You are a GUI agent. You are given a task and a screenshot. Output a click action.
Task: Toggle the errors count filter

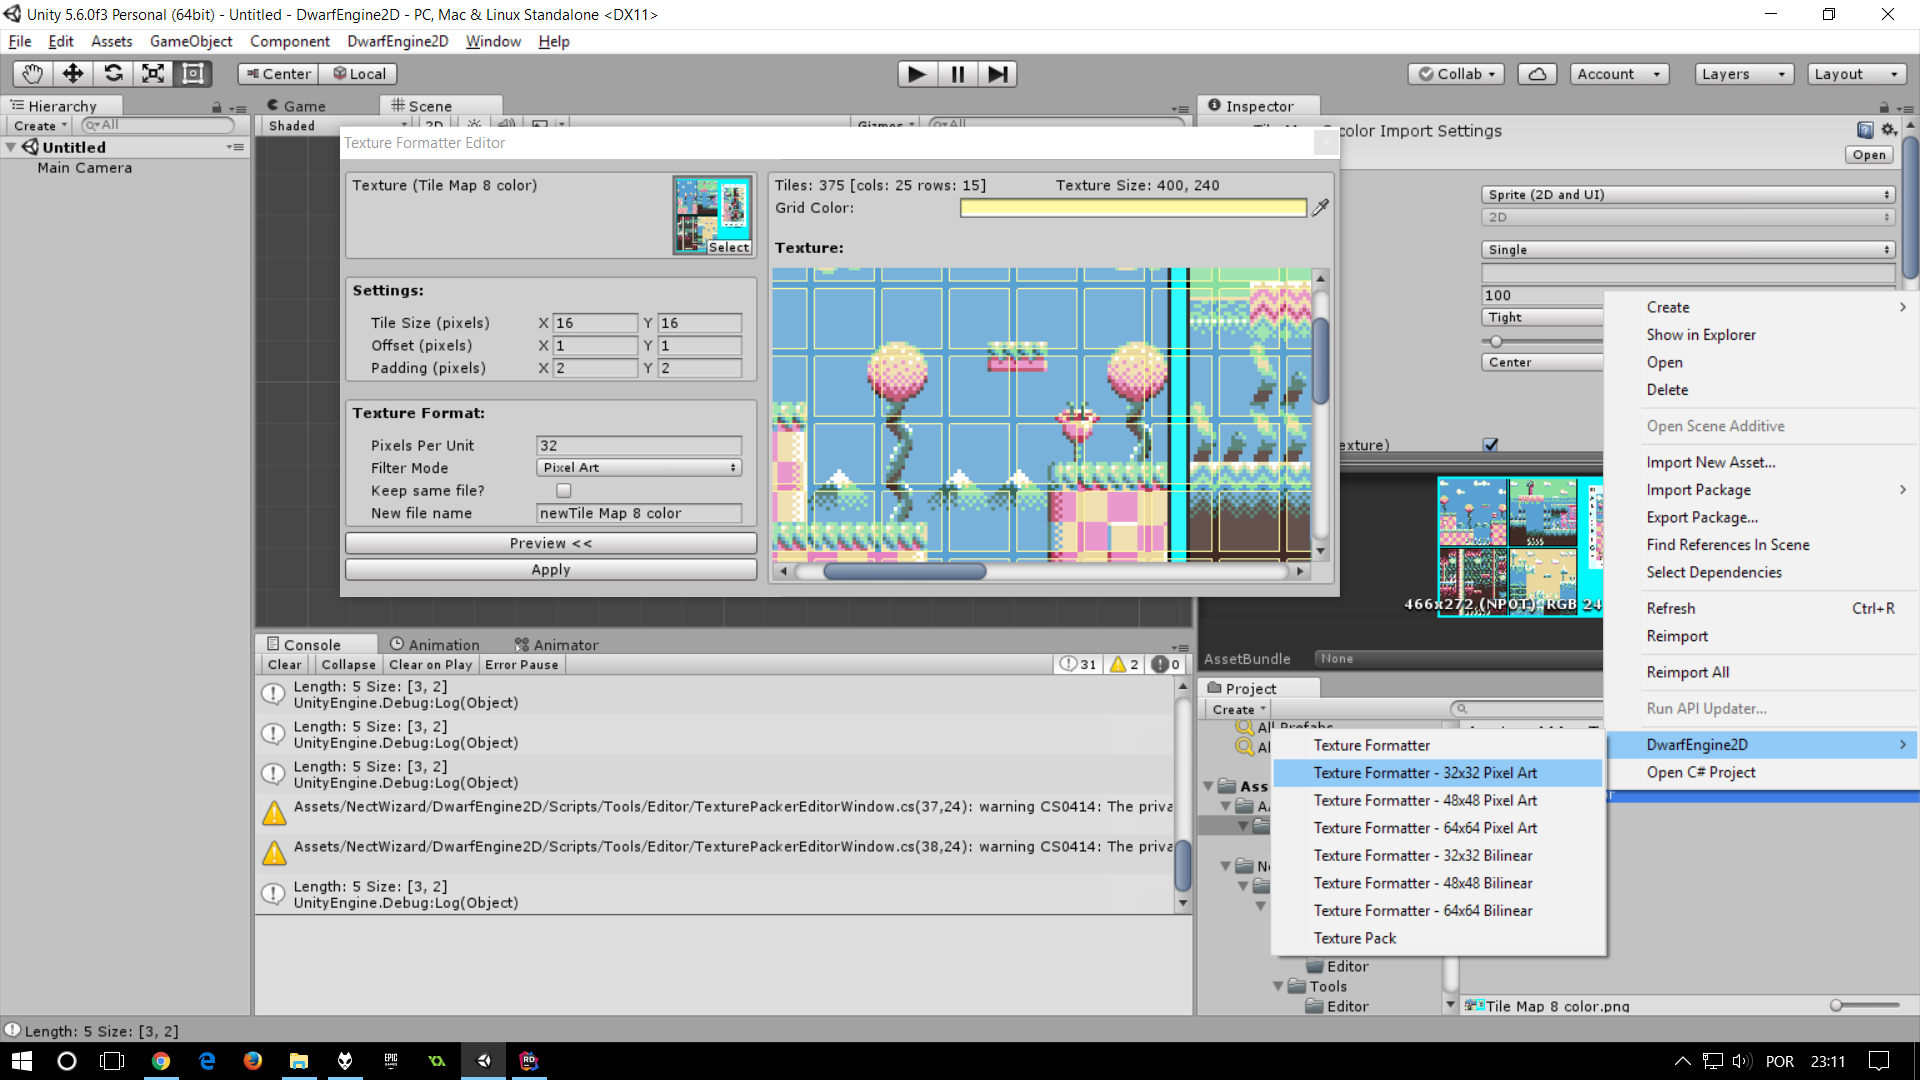[x=1166, y=664]
